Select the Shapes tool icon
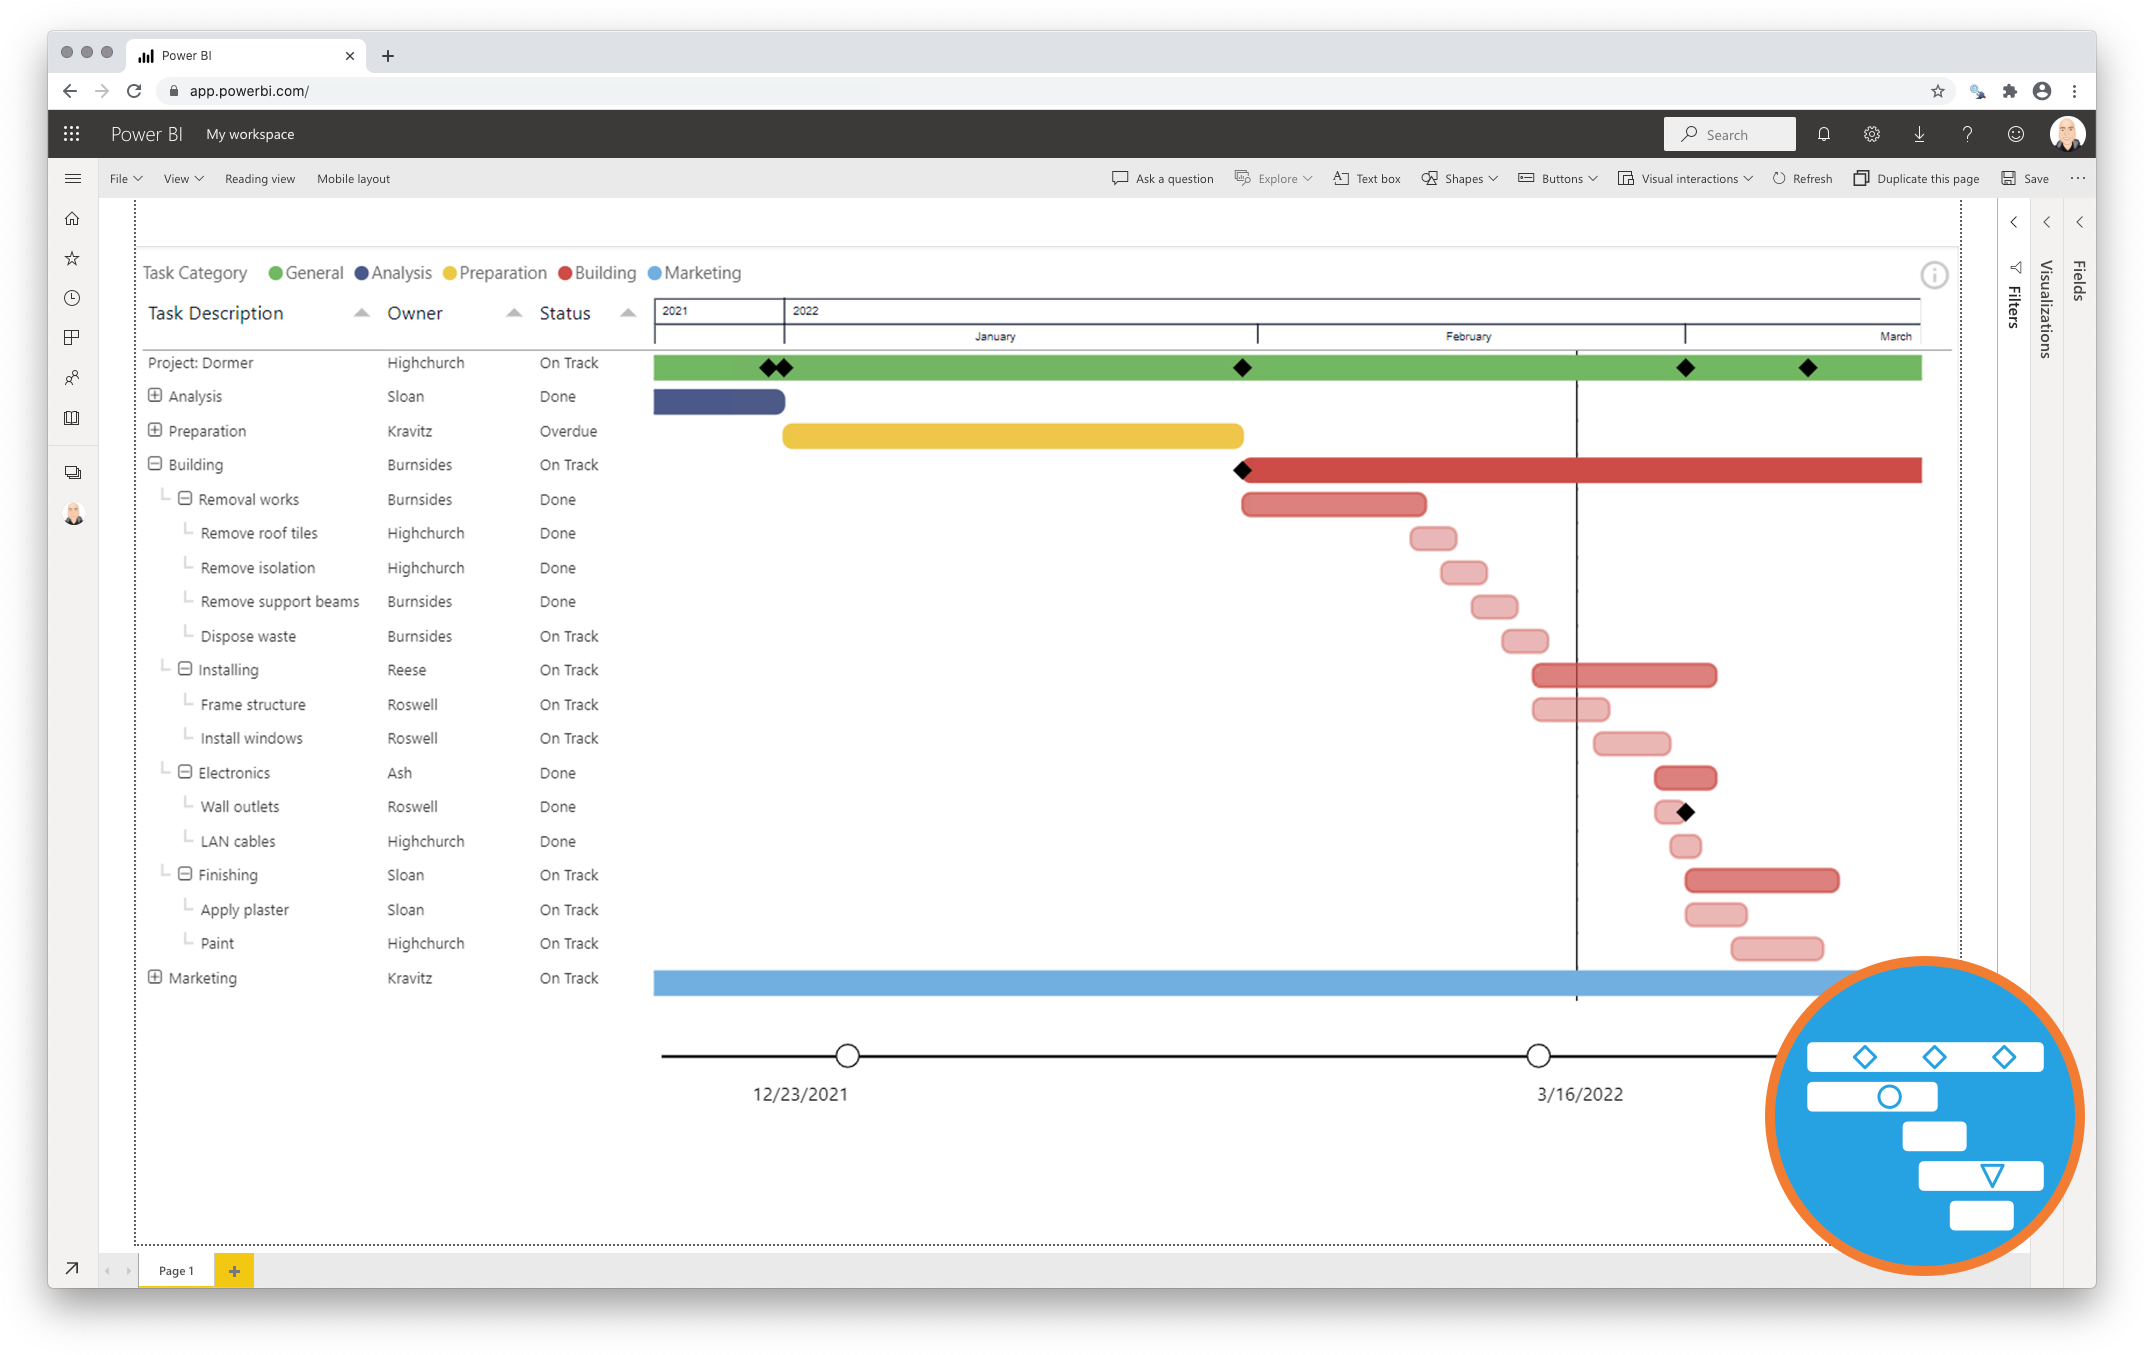The image size is (2144, 1355). pyautogui.click(x=1428, y=176)
